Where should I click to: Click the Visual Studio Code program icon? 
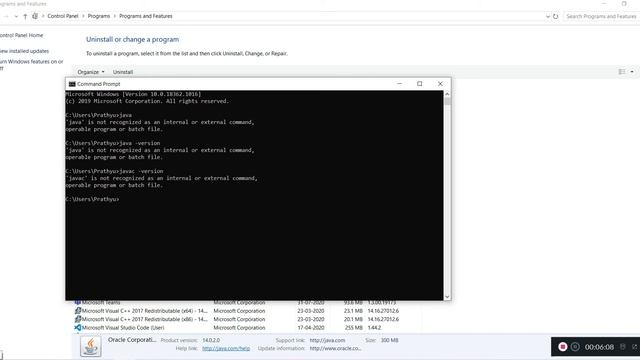tap(78, 328)
